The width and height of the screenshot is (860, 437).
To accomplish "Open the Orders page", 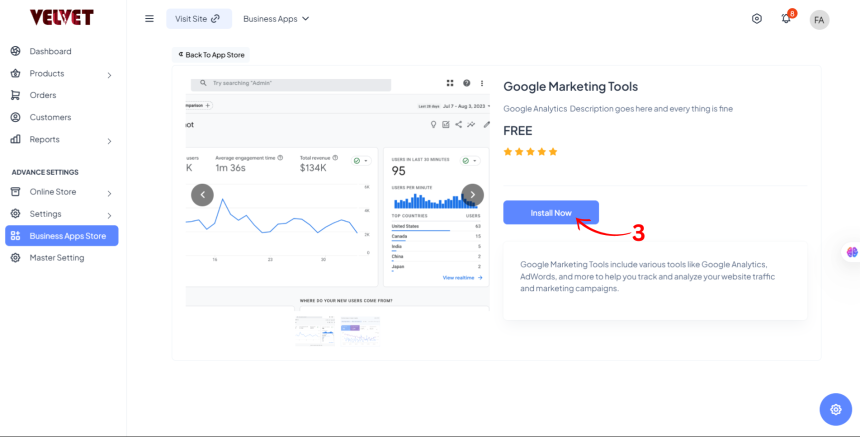I will point(43,95).
